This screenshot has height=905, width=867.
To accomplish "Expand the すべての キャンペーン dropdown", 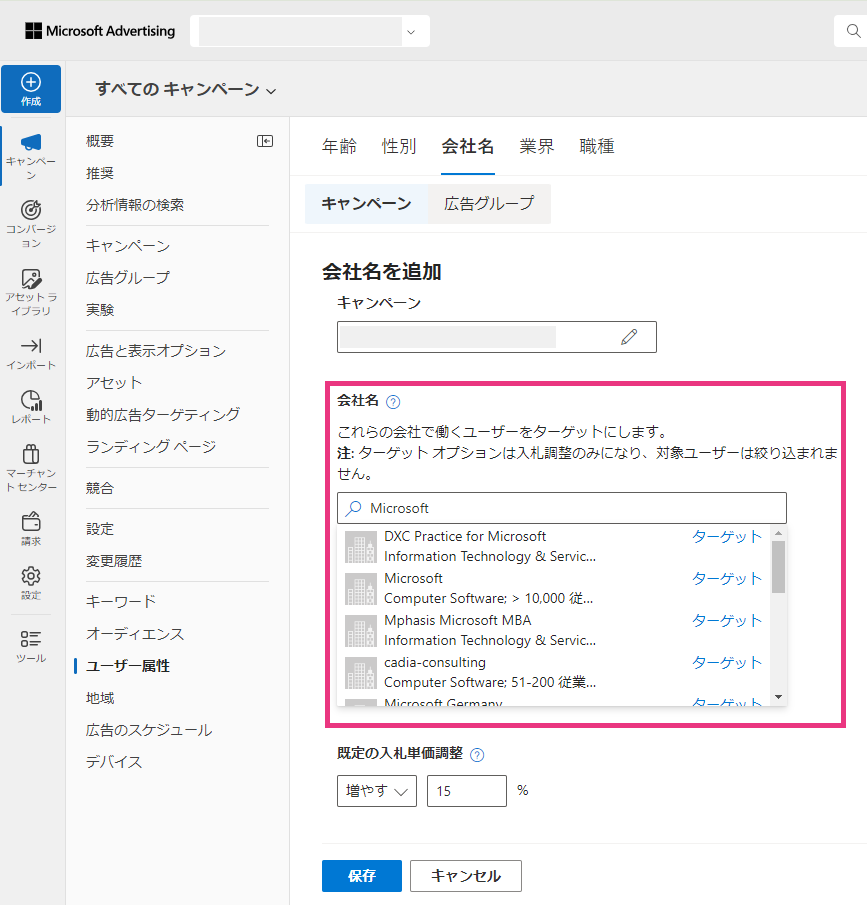I will pos(186,89).
